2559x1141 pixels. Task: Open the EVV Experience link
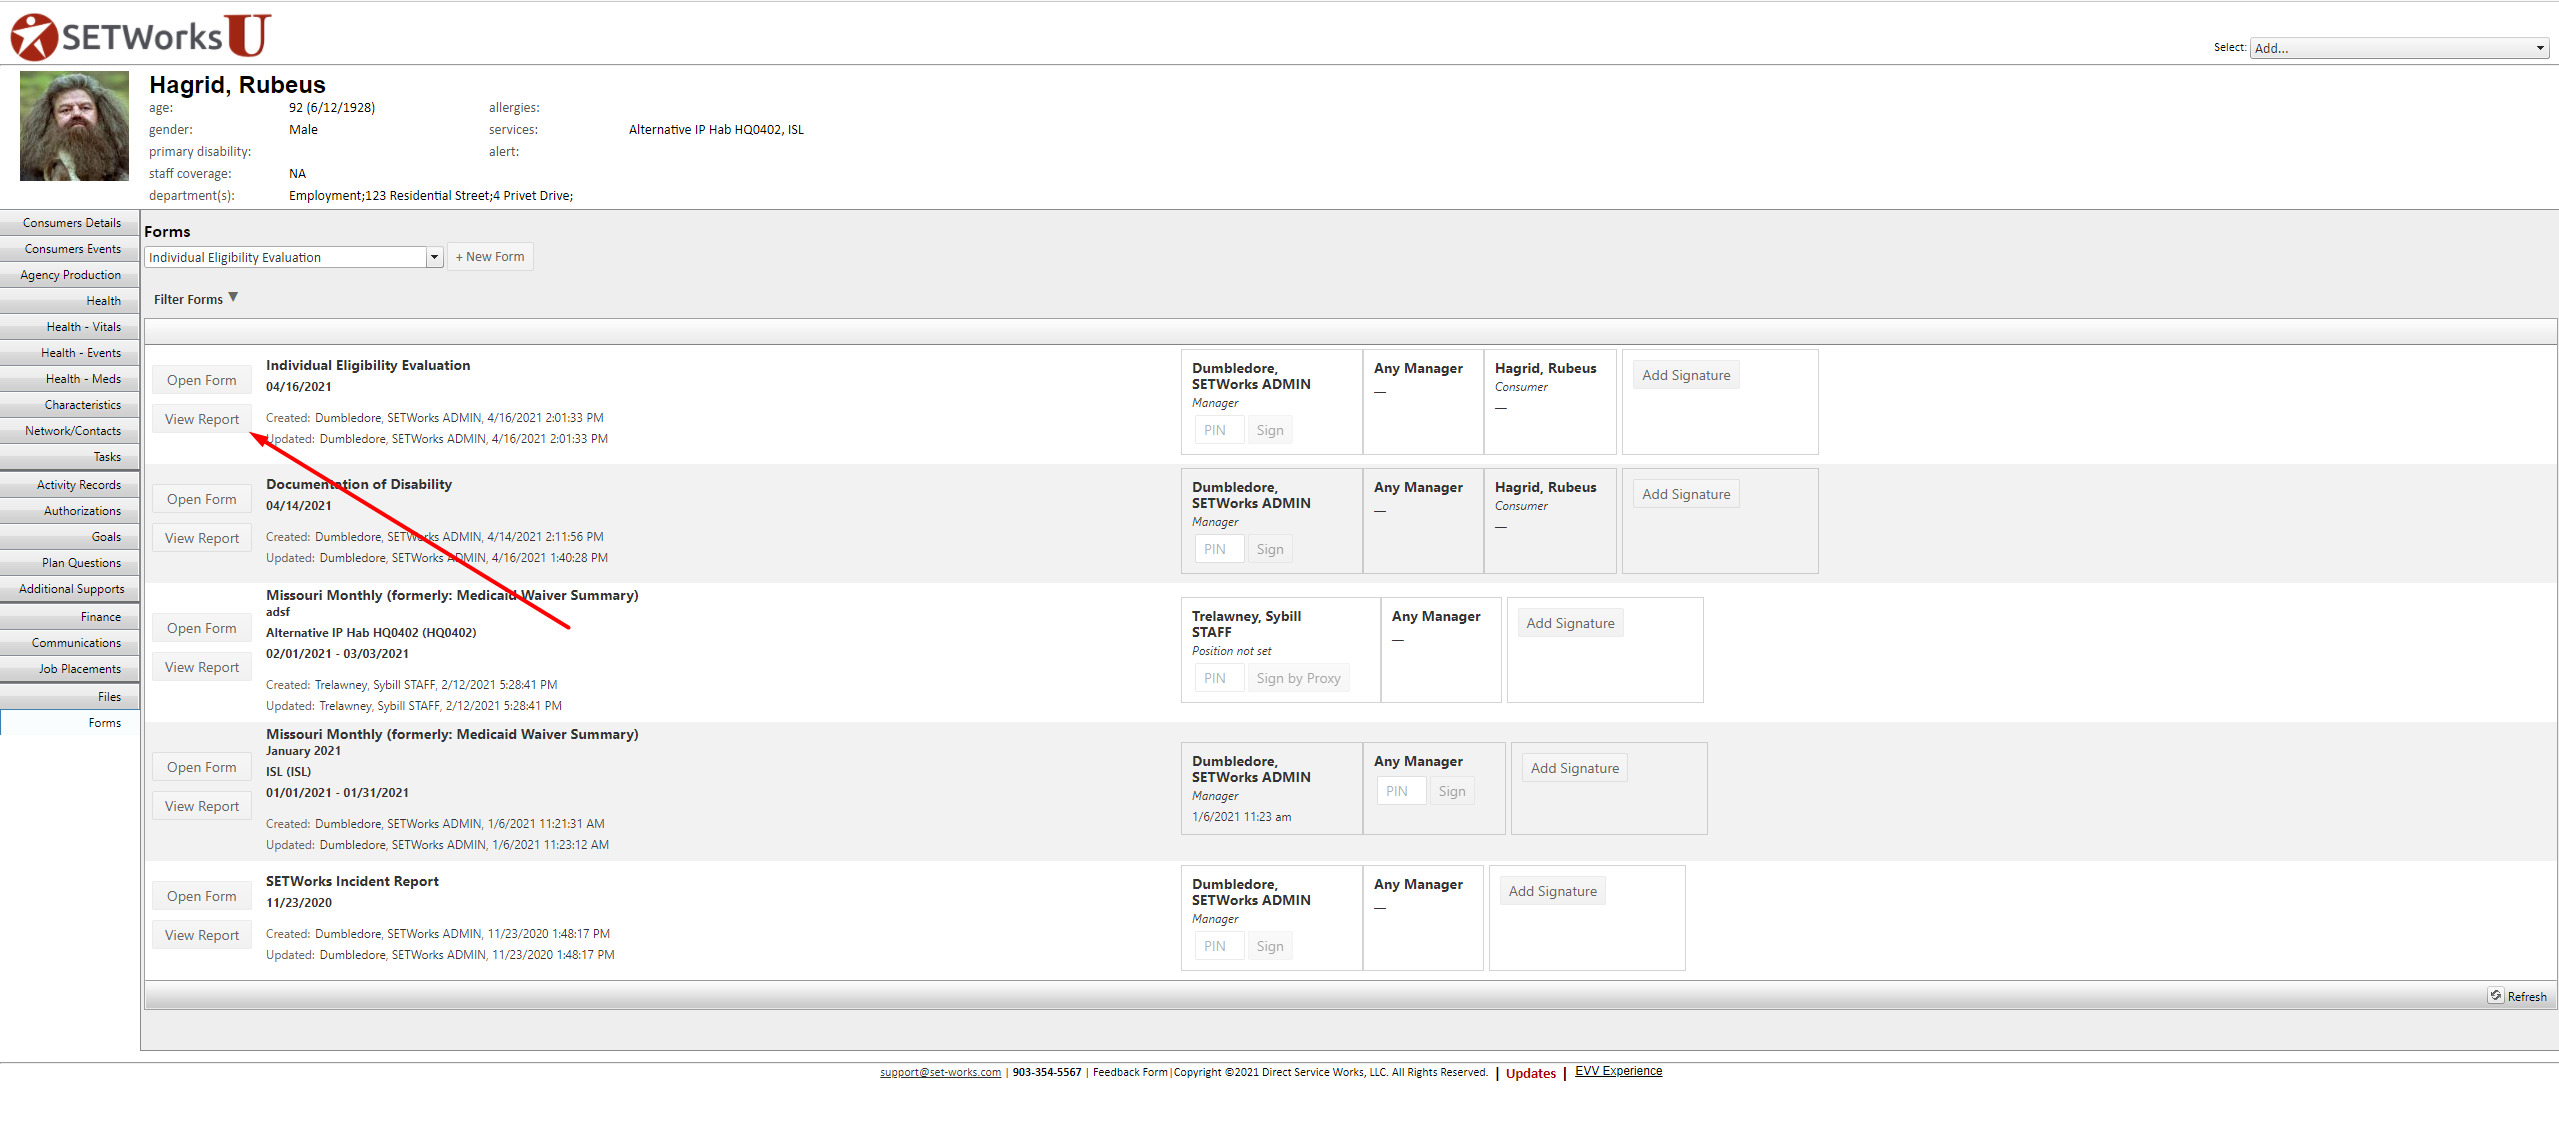(x=1618, y=1071)
